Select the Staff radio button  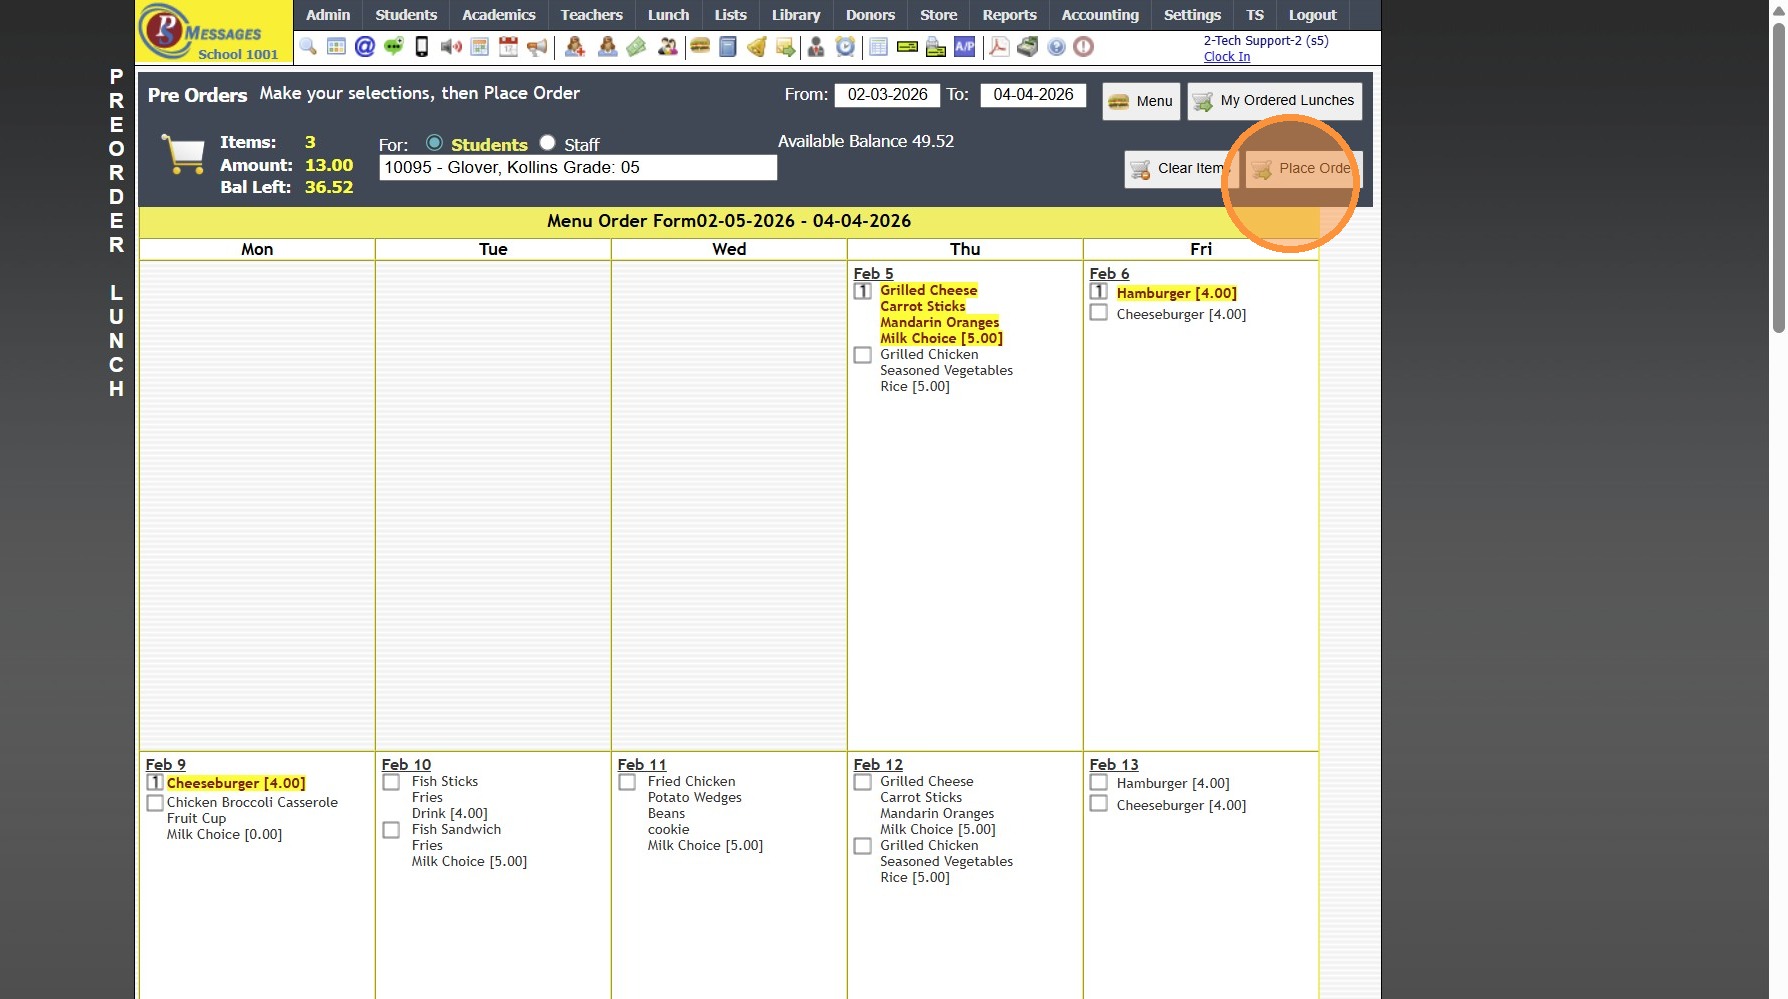point(547,143)
